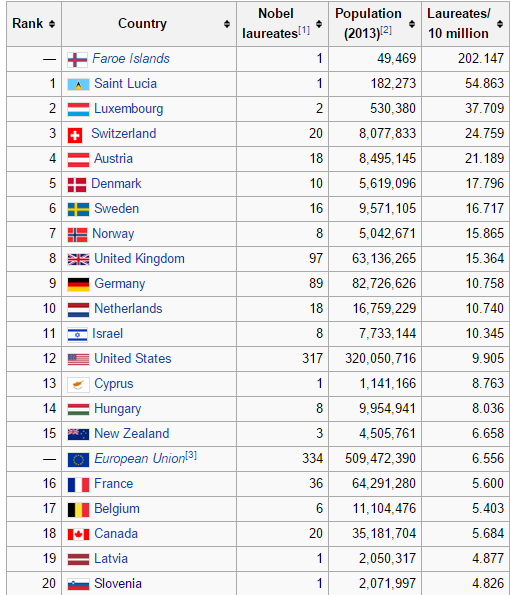Screen dimensions: 510x595
Task: Open the Slovenia country link
Action: pos(118,584)
